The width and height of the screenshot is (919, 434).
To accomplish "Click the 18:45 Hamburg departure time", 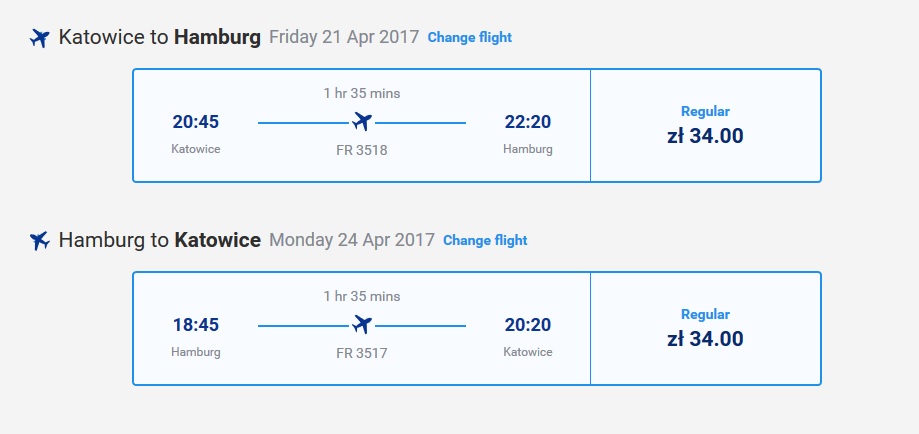I will pos(196,324).
